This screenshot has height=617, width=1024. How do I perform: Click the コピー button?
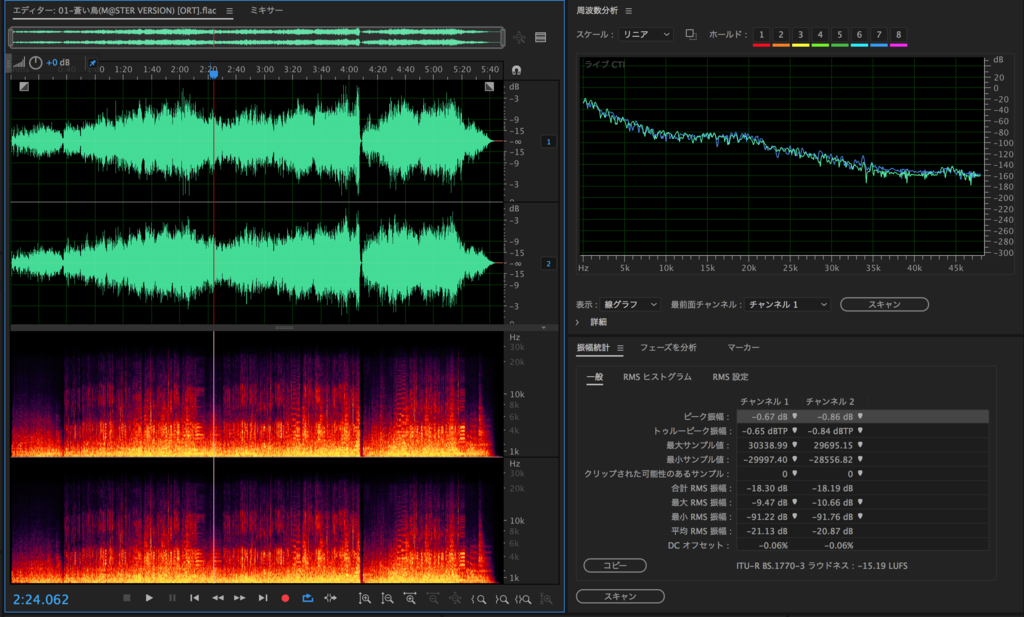pos(615,565)
